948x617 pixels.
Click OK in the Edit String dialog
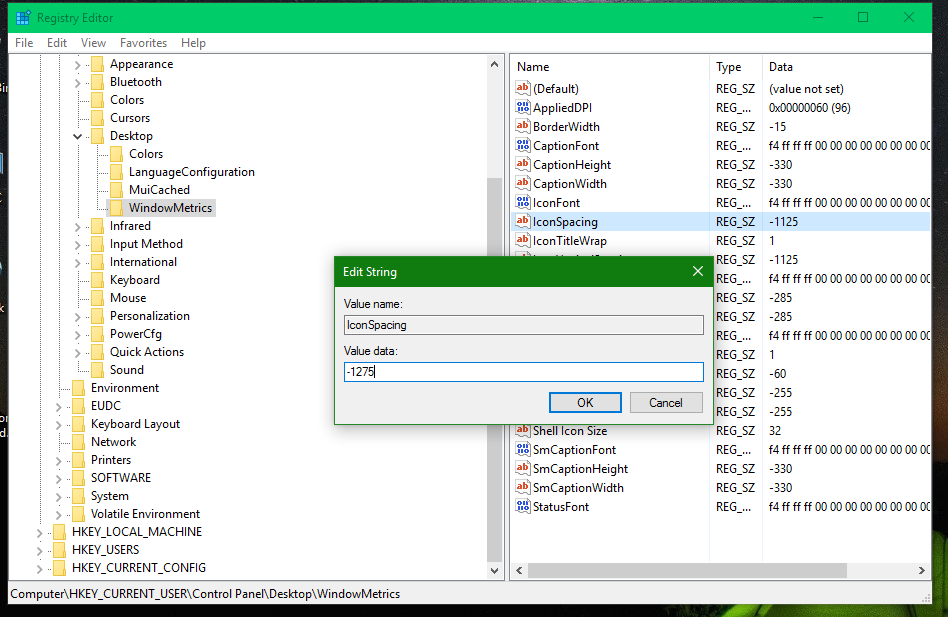585,402
